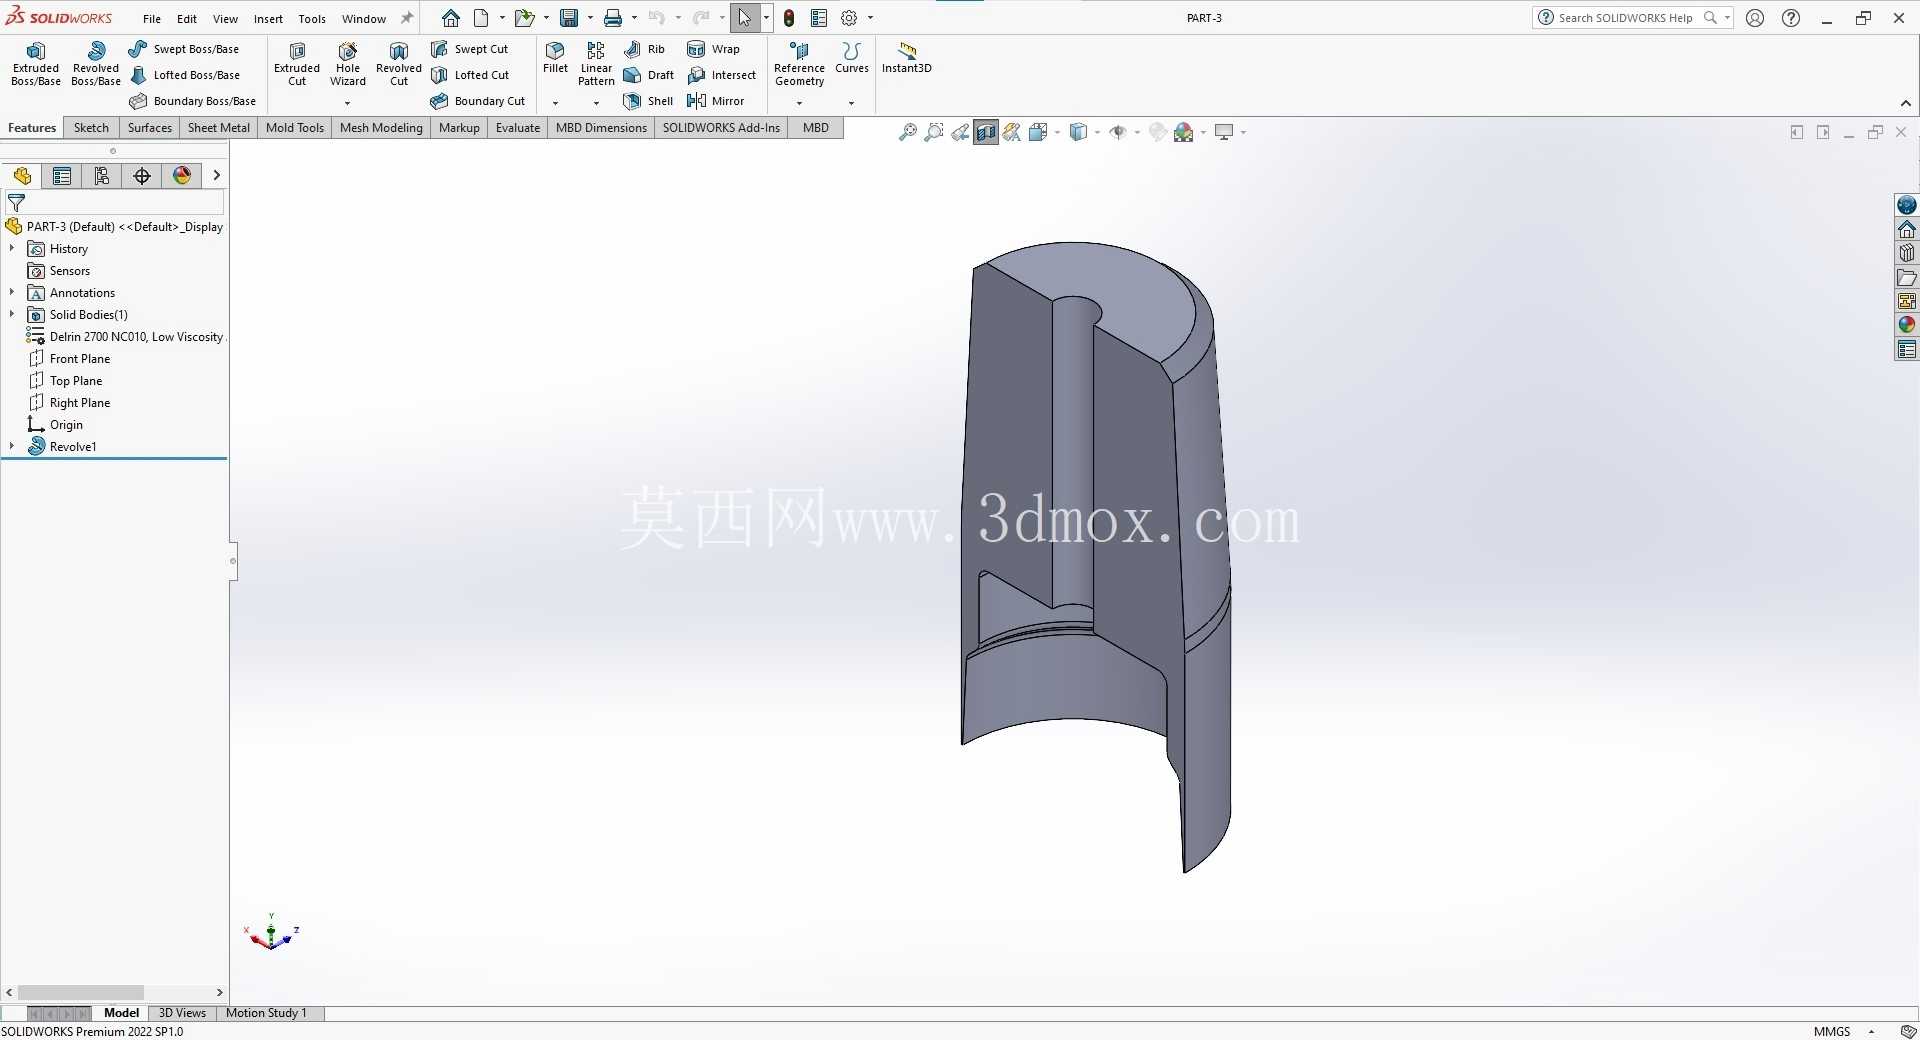The height and width of the screenshot is (1040, 1920).
Task: Go to the Home icon in toolbar
Action: [451, 18]
